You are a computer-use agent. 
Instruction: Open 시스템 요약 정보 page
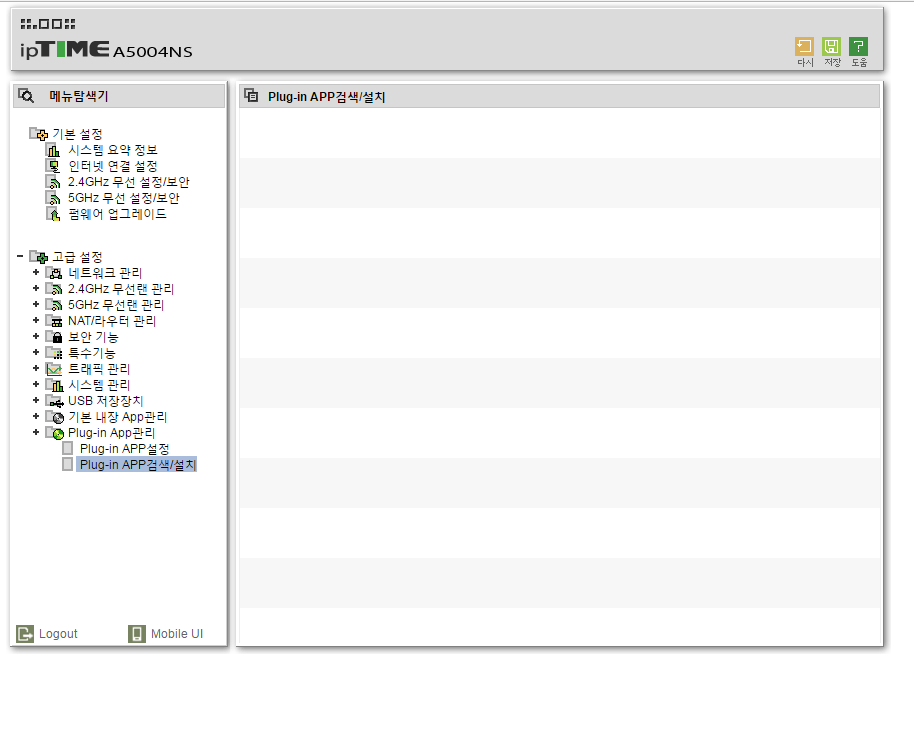[x=113, y=150]
